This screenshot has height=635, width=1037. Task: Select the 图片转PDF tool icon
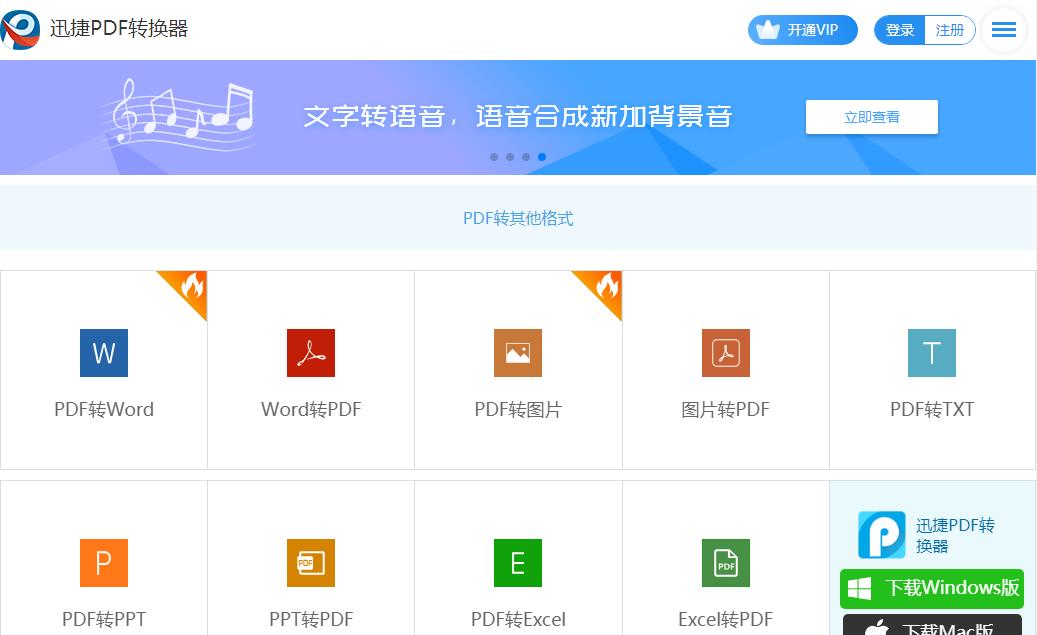(725, 353)
